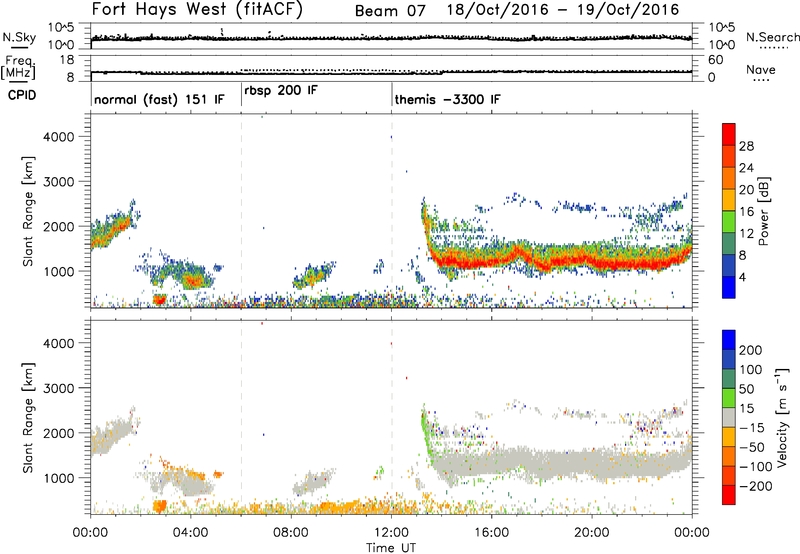This screenshot has width=800, height=554.
Task: Click the 'N.Search' legend label
Action: pyautogui.click(x=772, y=37)
